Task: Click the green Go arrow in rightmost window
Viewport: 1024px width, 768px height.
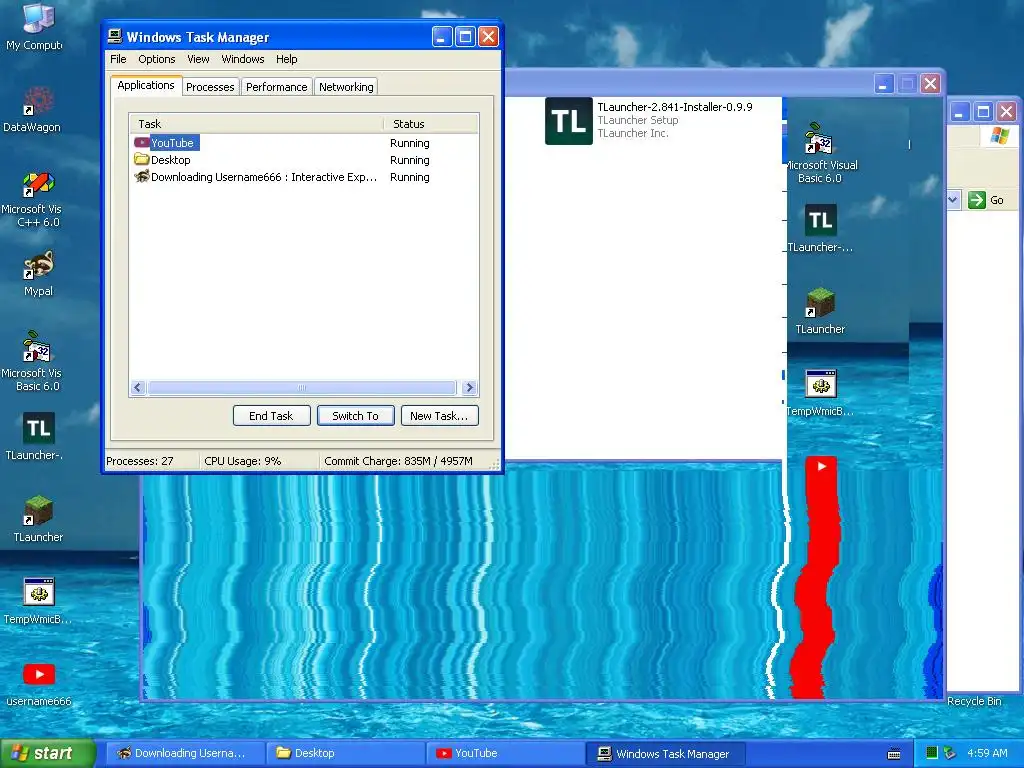Action: [977, 200]
